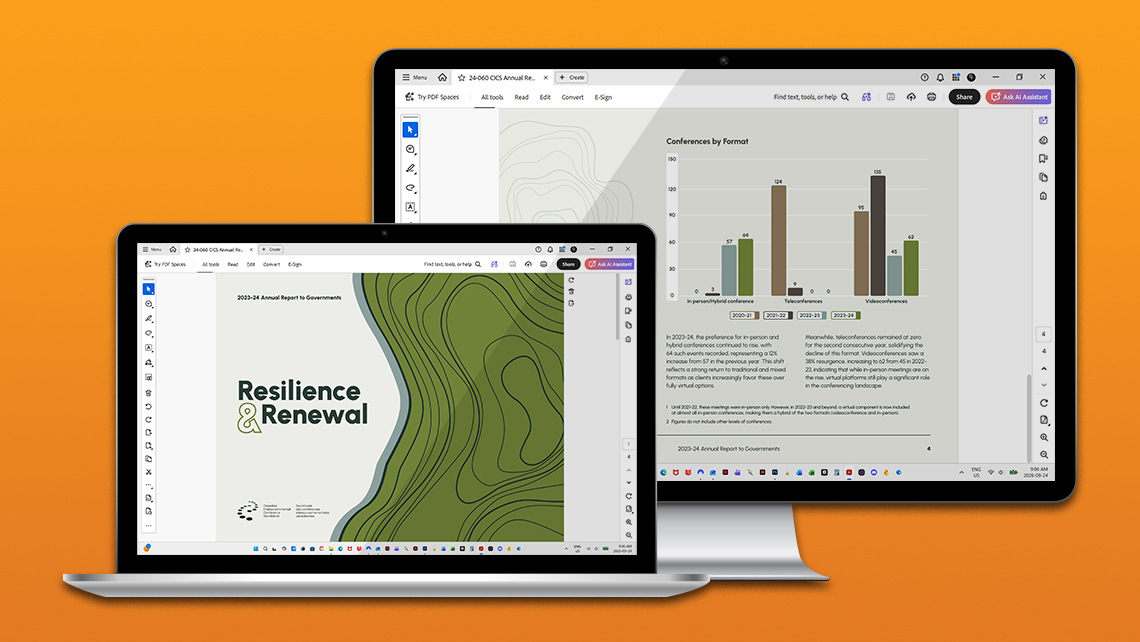Viewport: 1140px width, 642px height.
Task: Open the Edge browser on monitor taskbar
Action: pos(663,473)
